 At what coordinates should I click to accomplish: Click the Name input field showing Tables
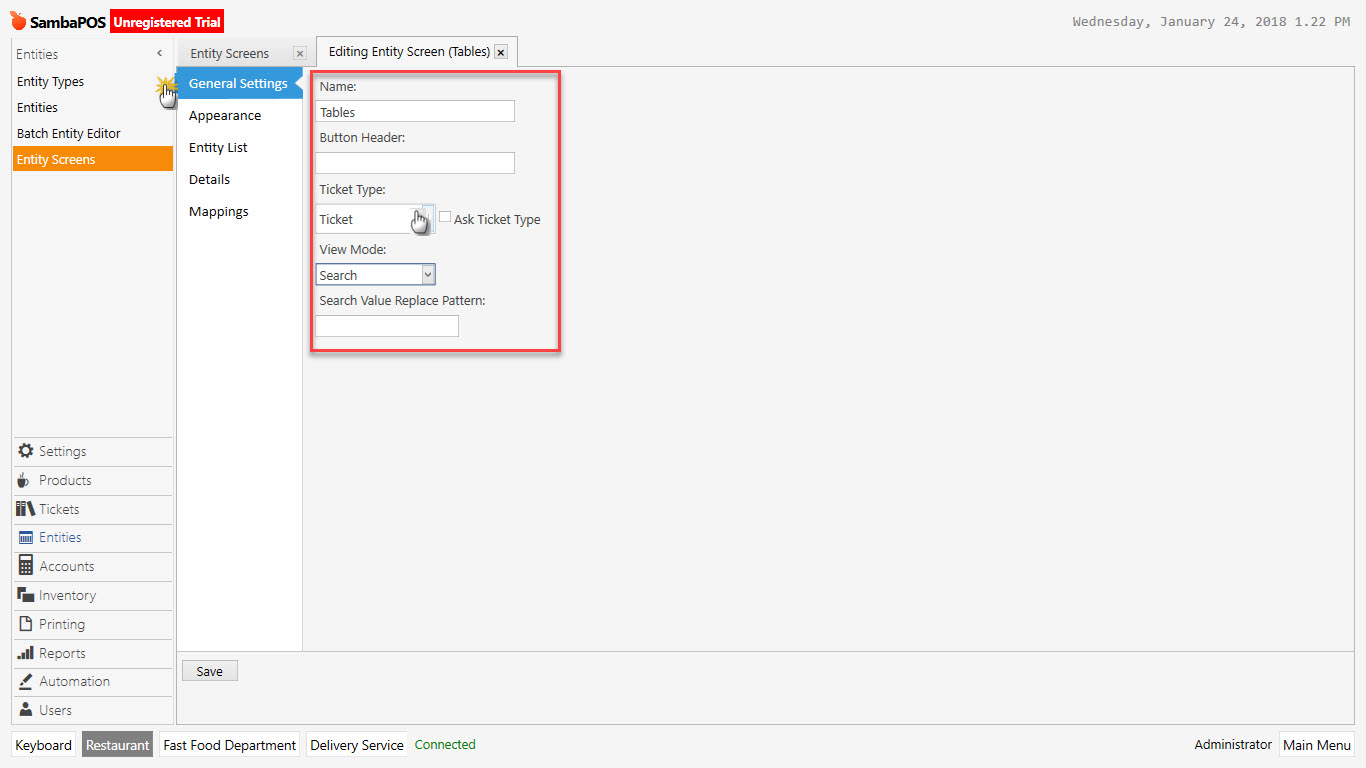click(414, 110)
